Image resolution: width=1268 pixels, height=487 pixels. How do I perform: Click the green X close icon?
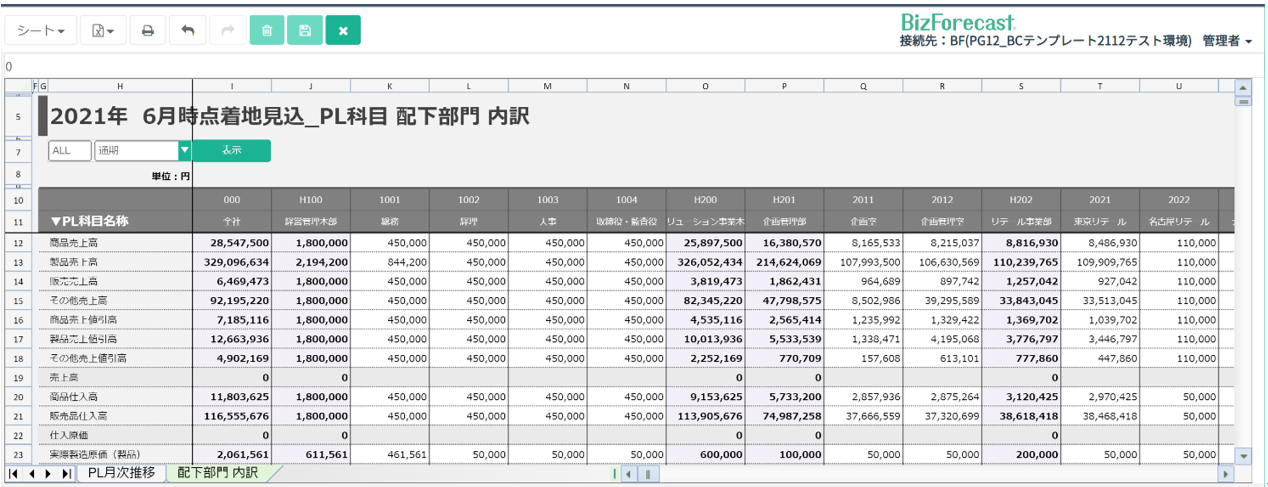(343, 31)
